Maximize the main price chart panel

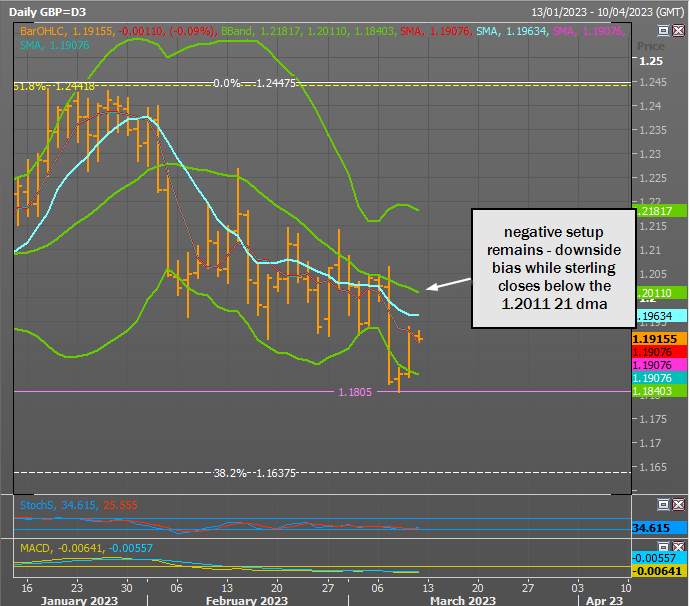pos(663,30)
